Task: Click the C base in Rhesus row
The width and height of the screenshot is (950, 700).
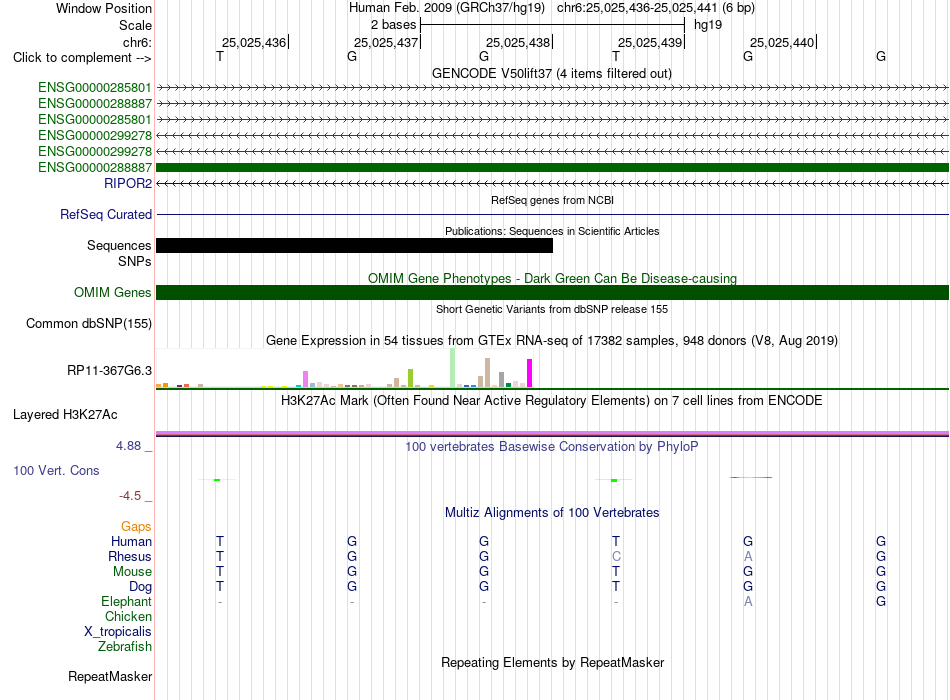Action: coord(616,556)
